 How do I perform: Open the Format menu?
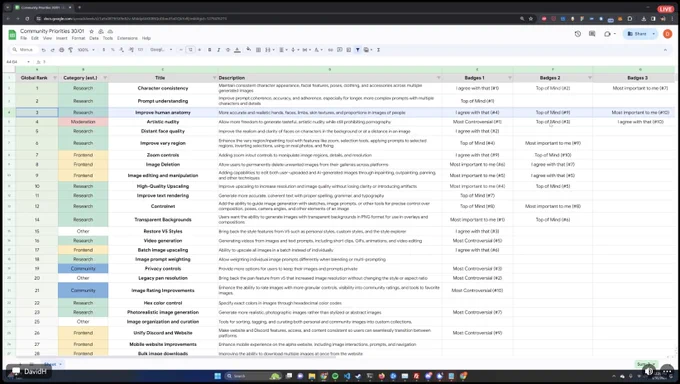(78, 38)
